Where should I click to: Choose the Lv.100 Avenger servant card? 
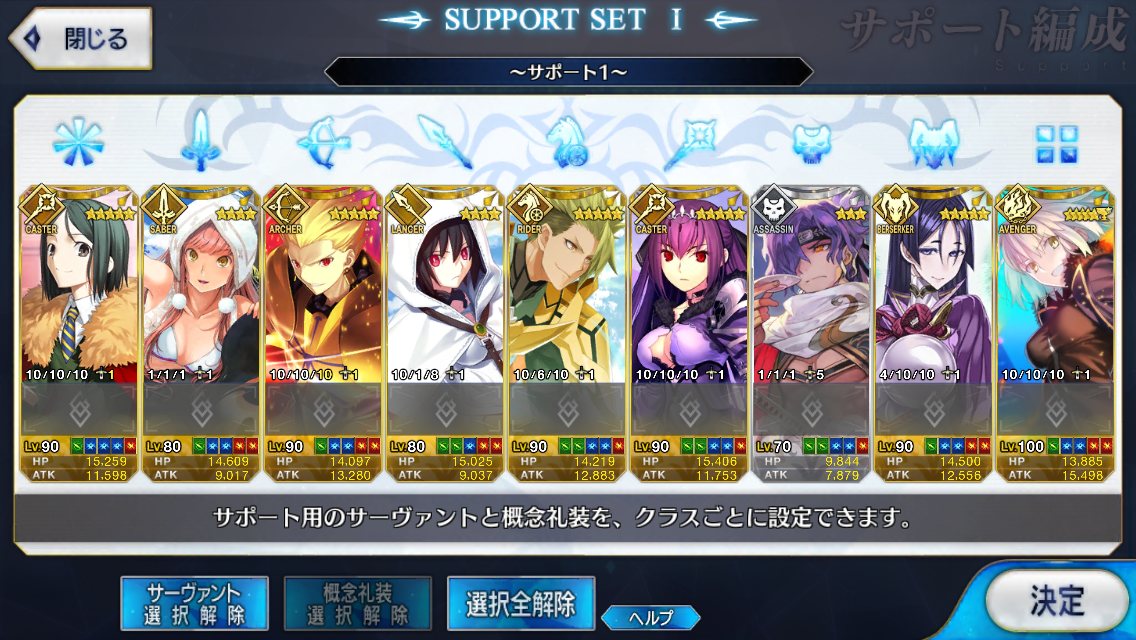1056,333
